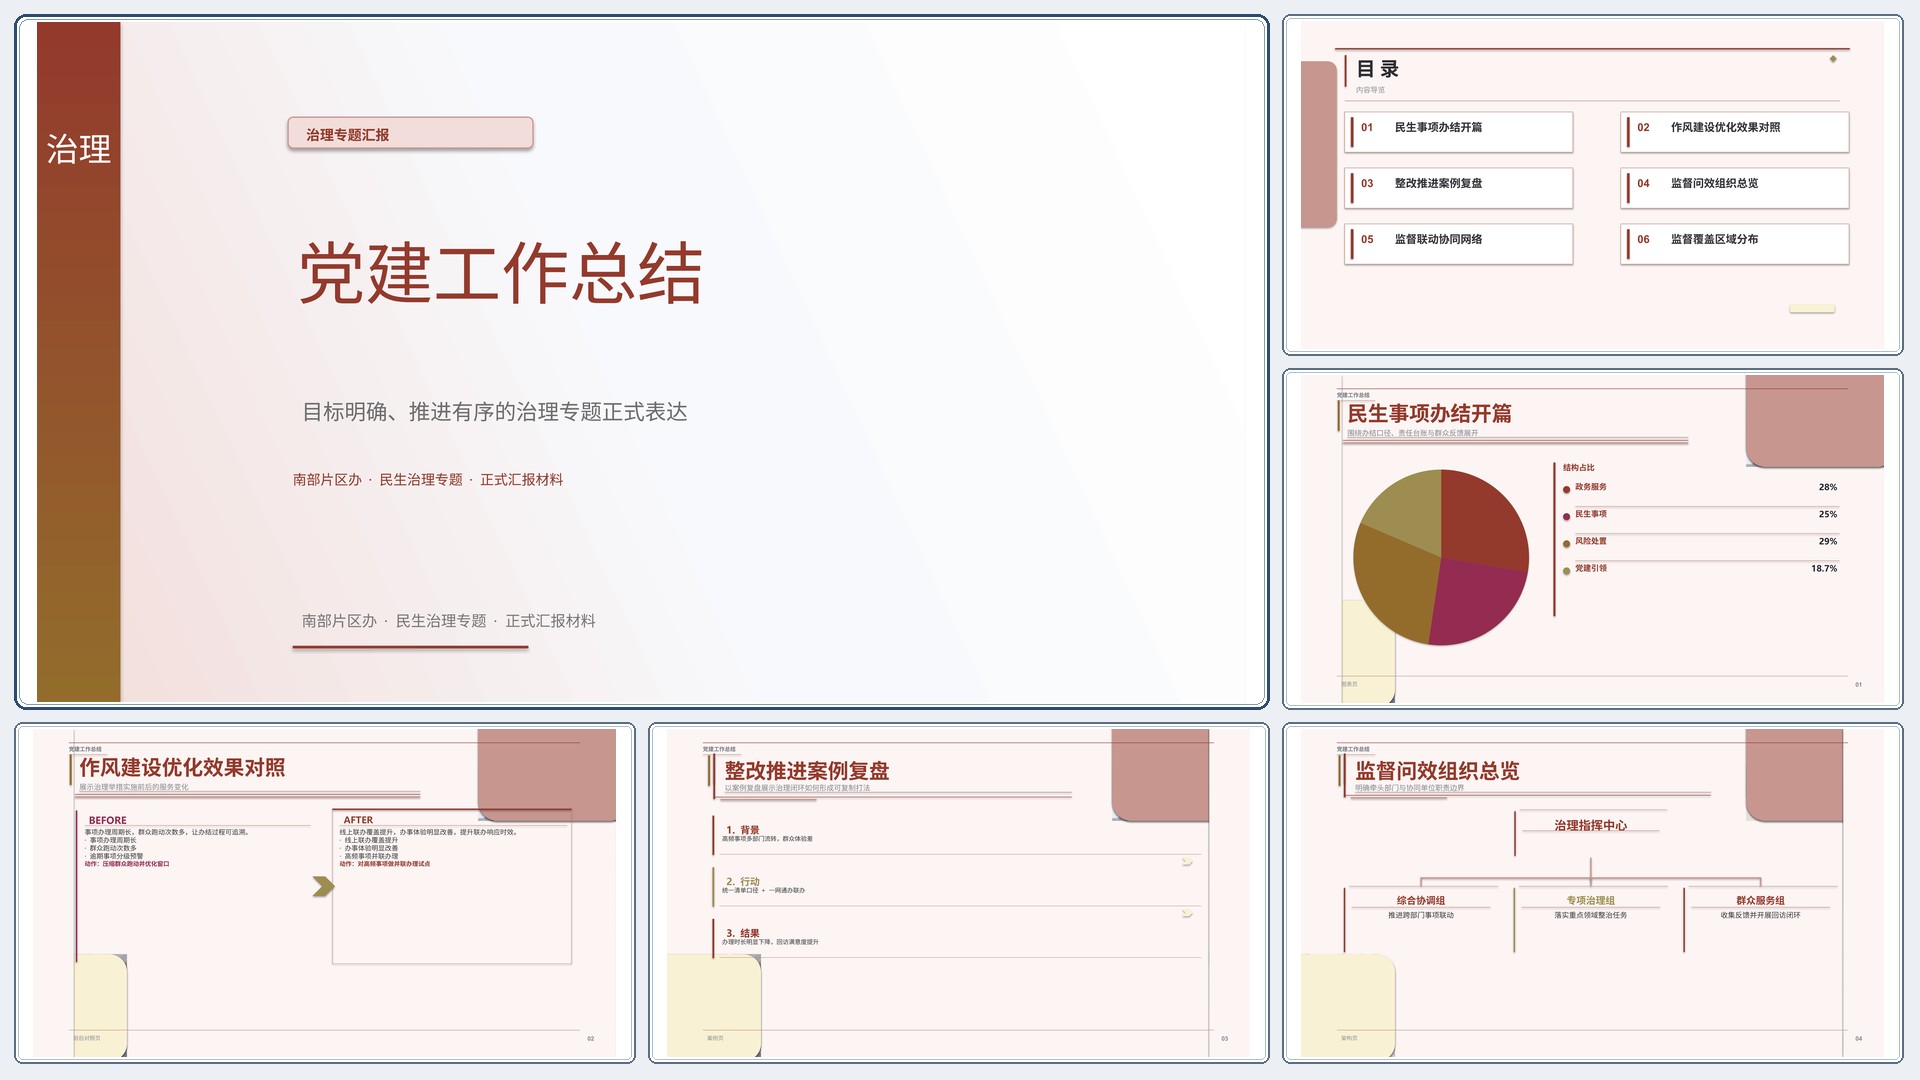Open contents entry 03 整改推进案例复盘
1920x1080 pixels.
point(1459,187)
